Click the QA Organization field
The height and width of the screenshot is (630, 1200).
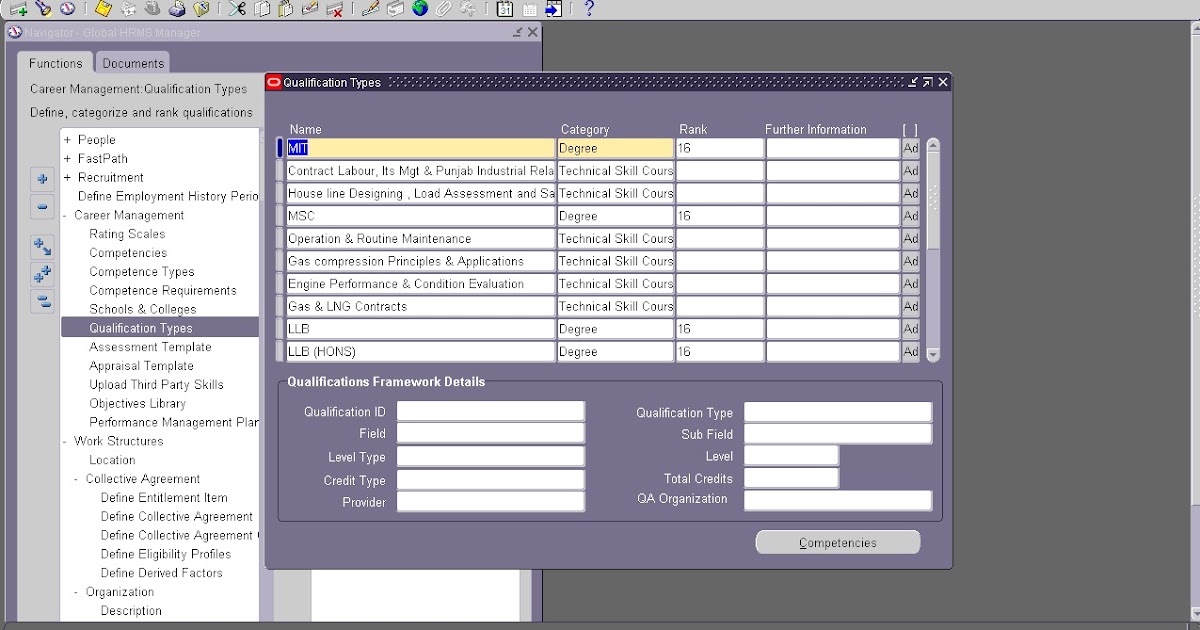pos(838,500)
